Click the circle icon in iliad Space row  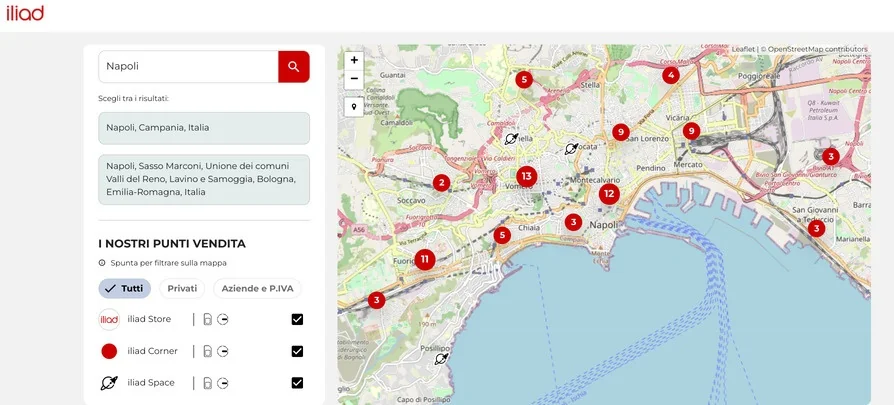223,383
